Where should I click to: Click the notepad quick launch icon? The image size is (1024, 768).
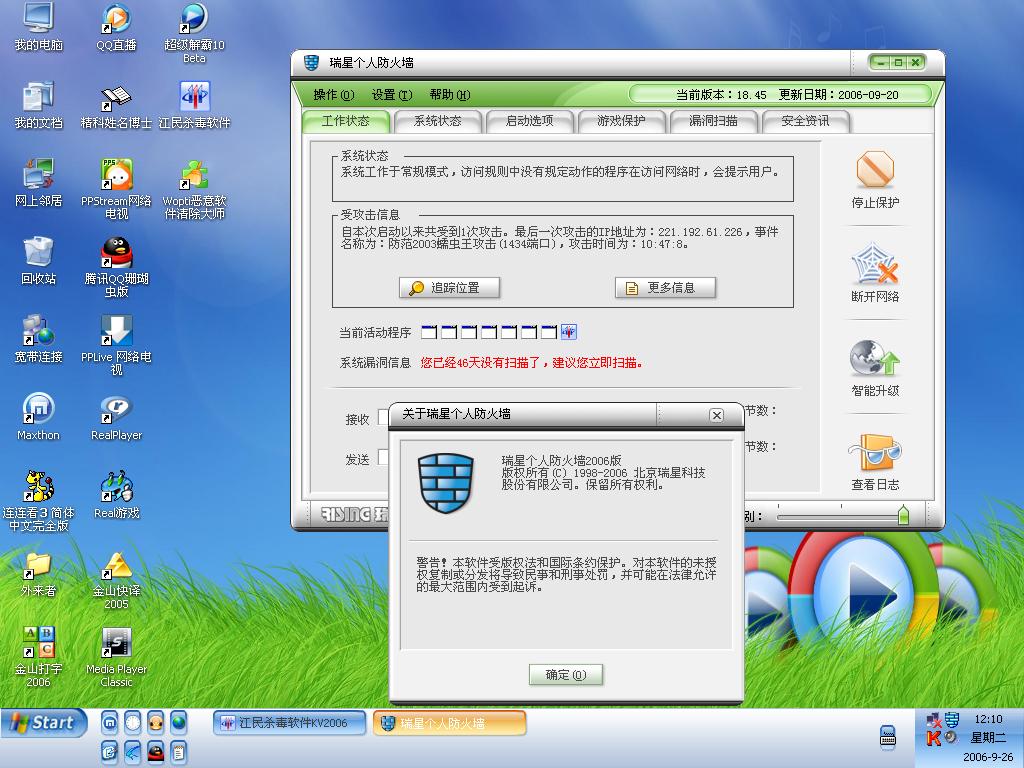178,752
